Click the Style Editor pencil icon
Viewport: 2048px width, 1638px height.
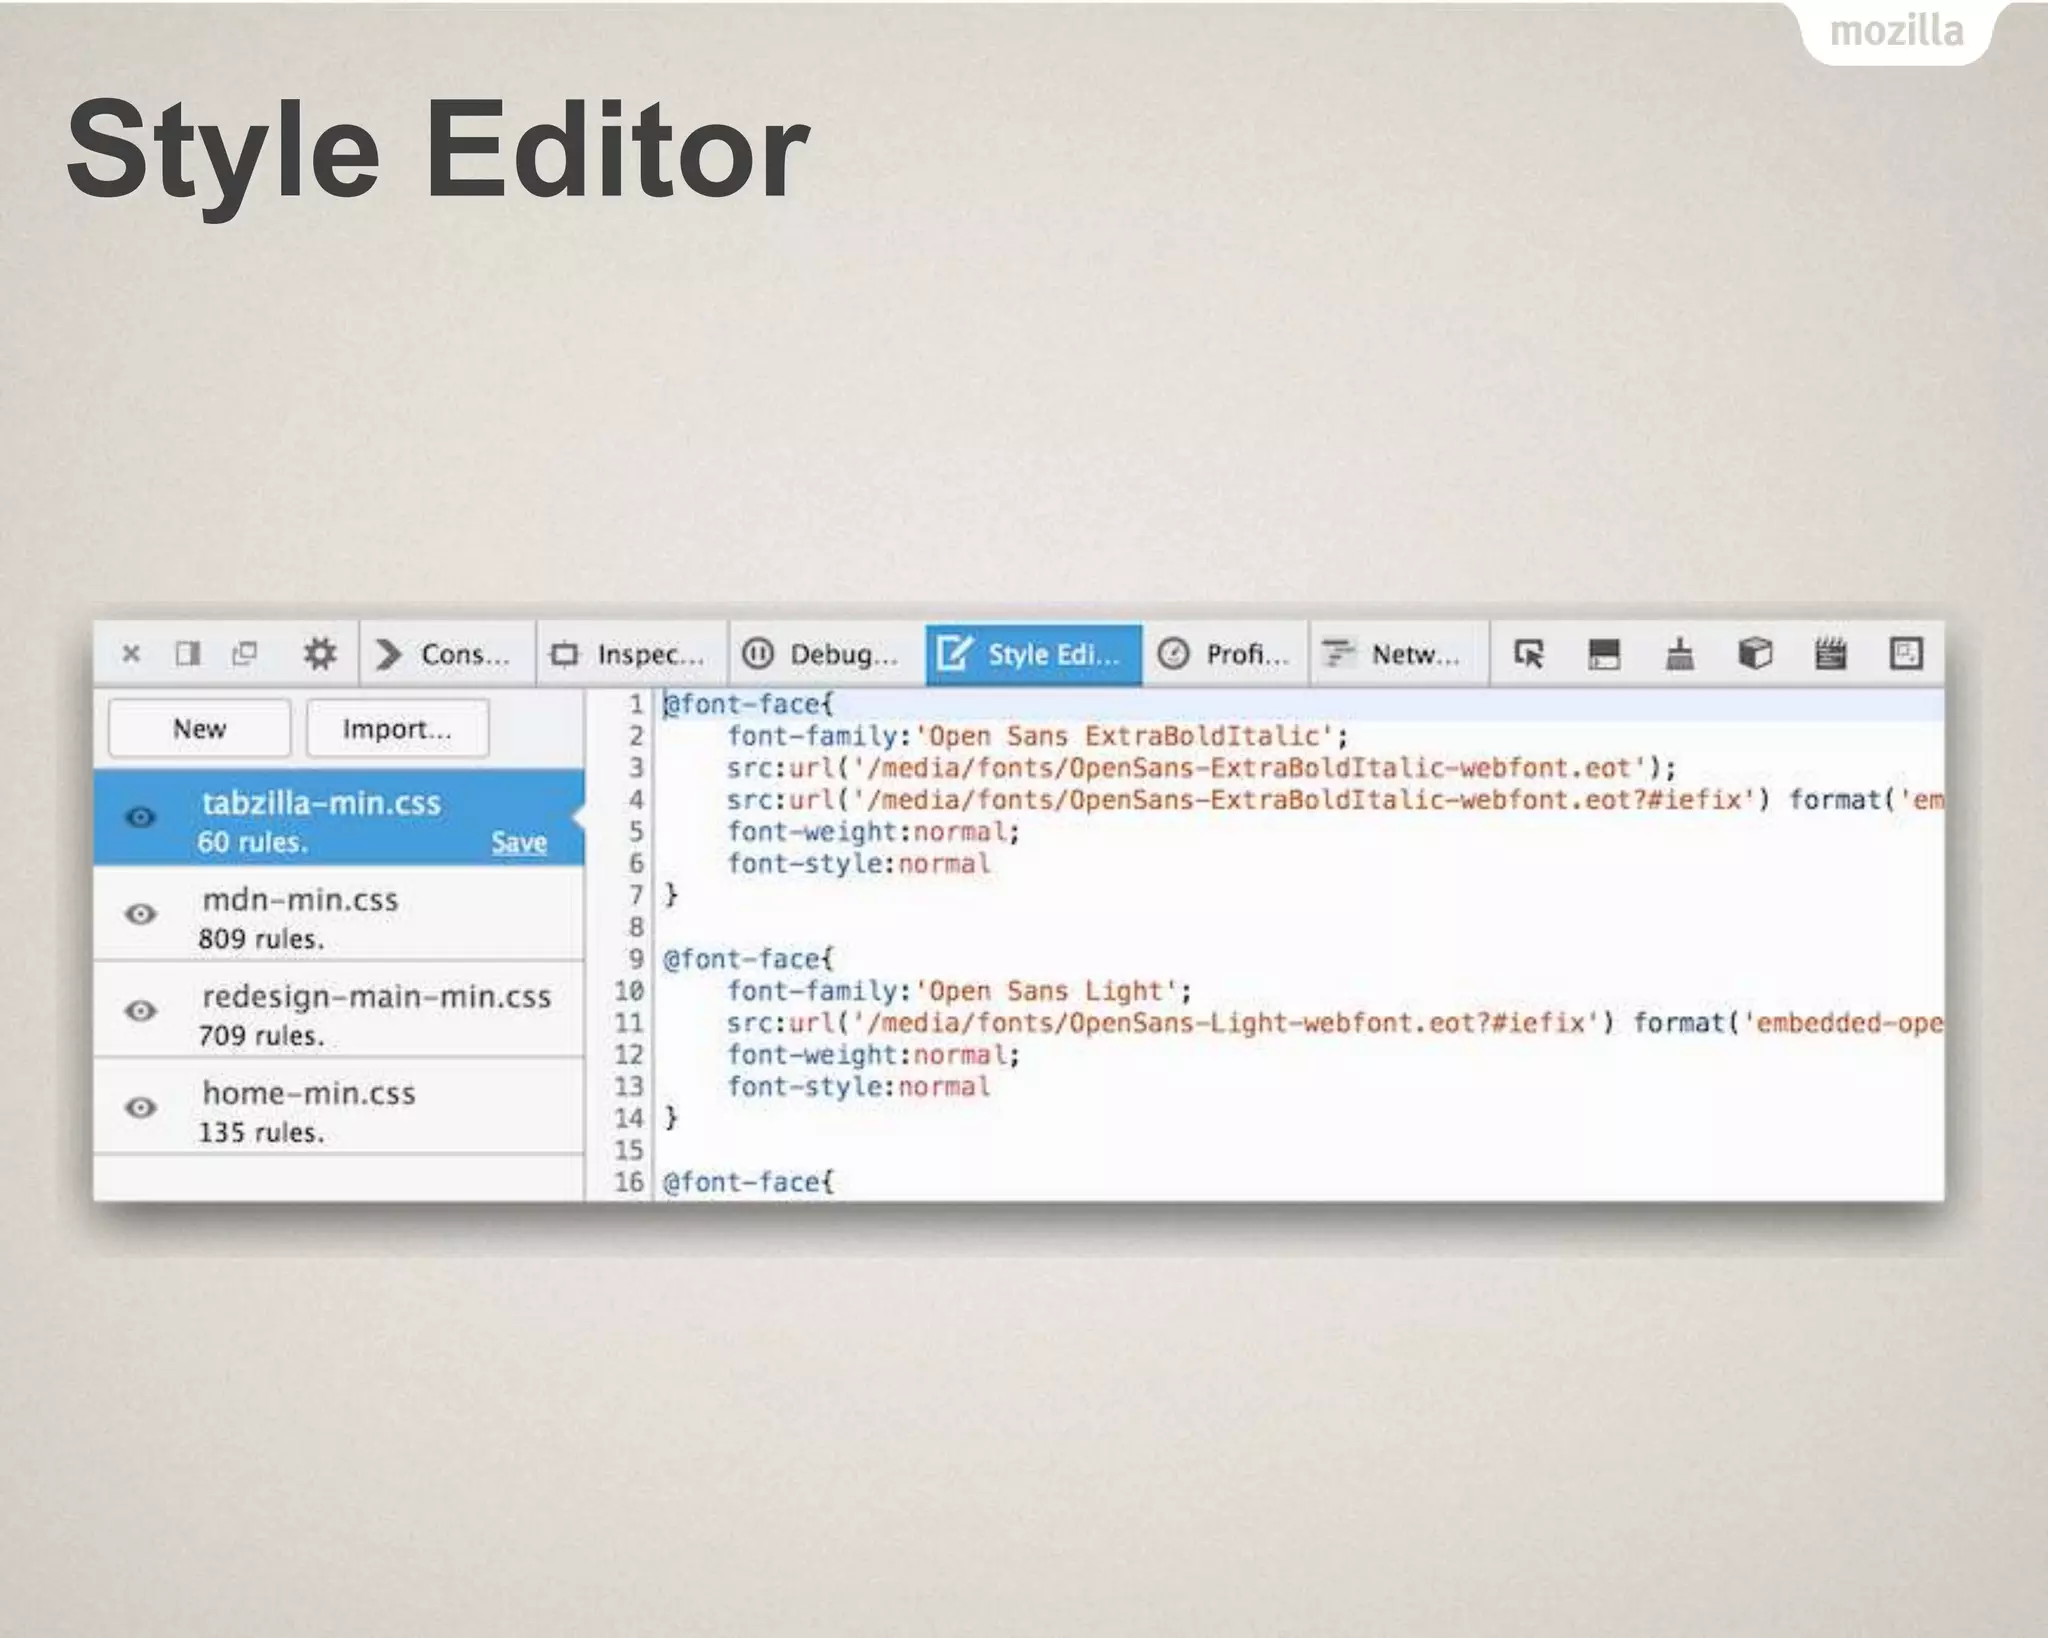(954, 654)
